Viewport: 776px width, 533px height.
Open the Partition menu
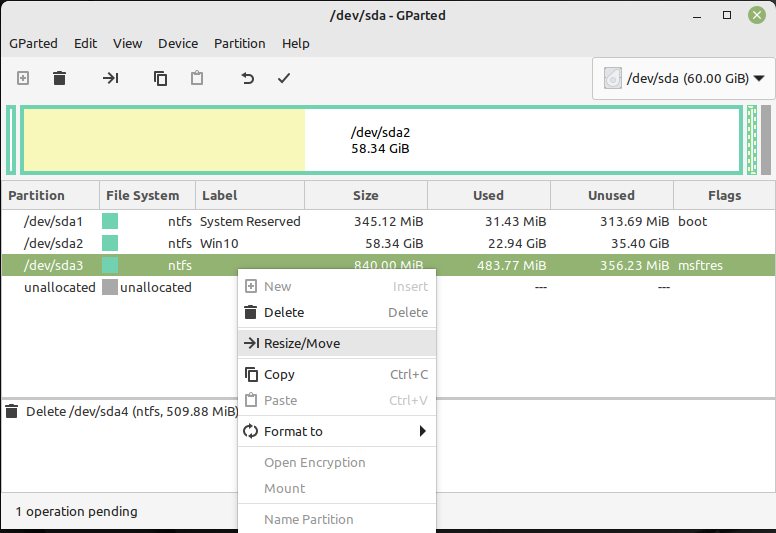240,44
